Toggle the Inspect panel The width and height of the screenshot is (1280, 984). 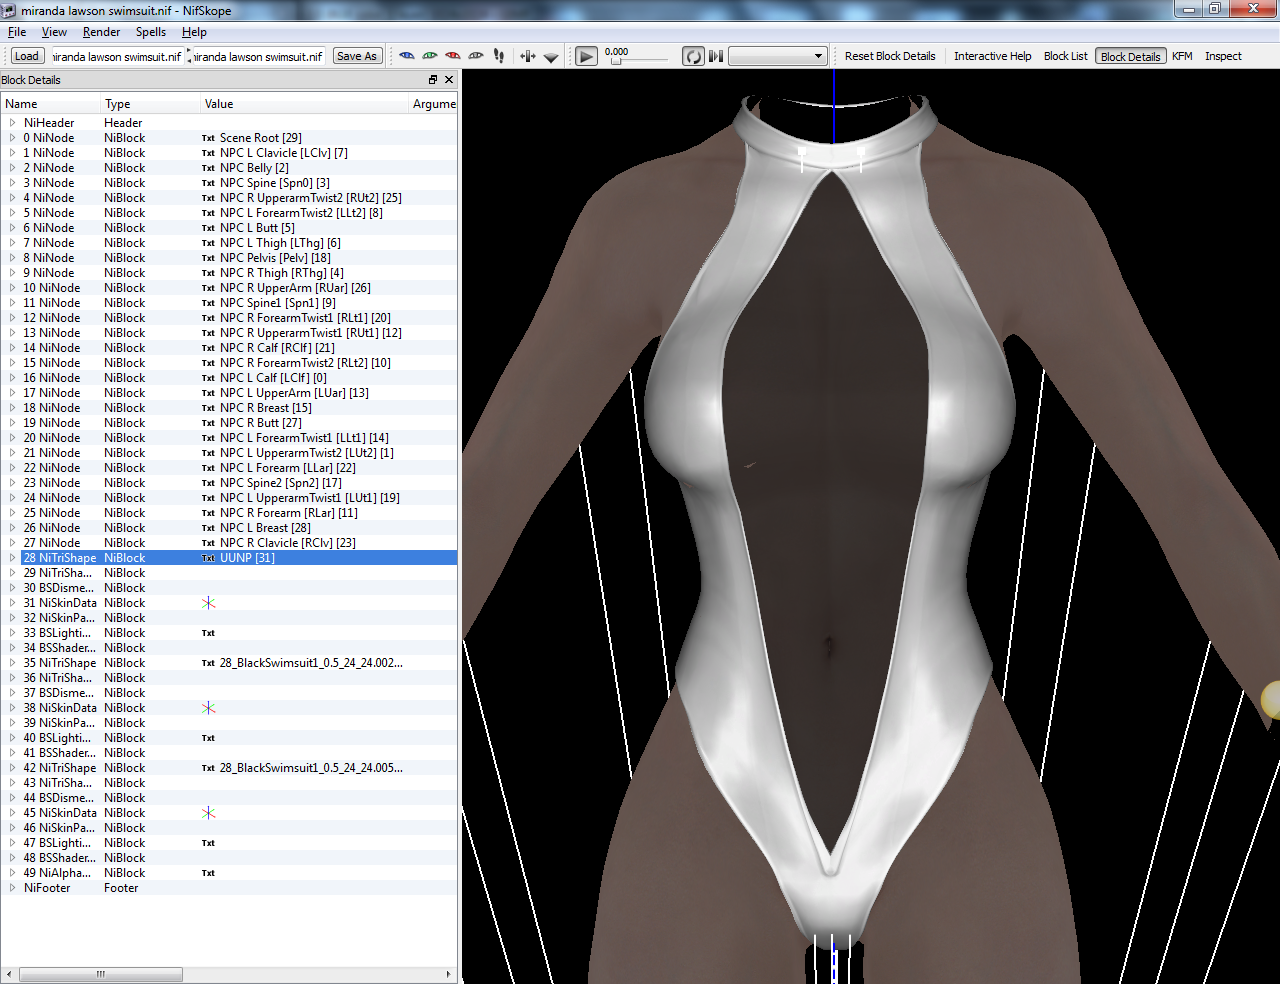tap(1223, 56)
